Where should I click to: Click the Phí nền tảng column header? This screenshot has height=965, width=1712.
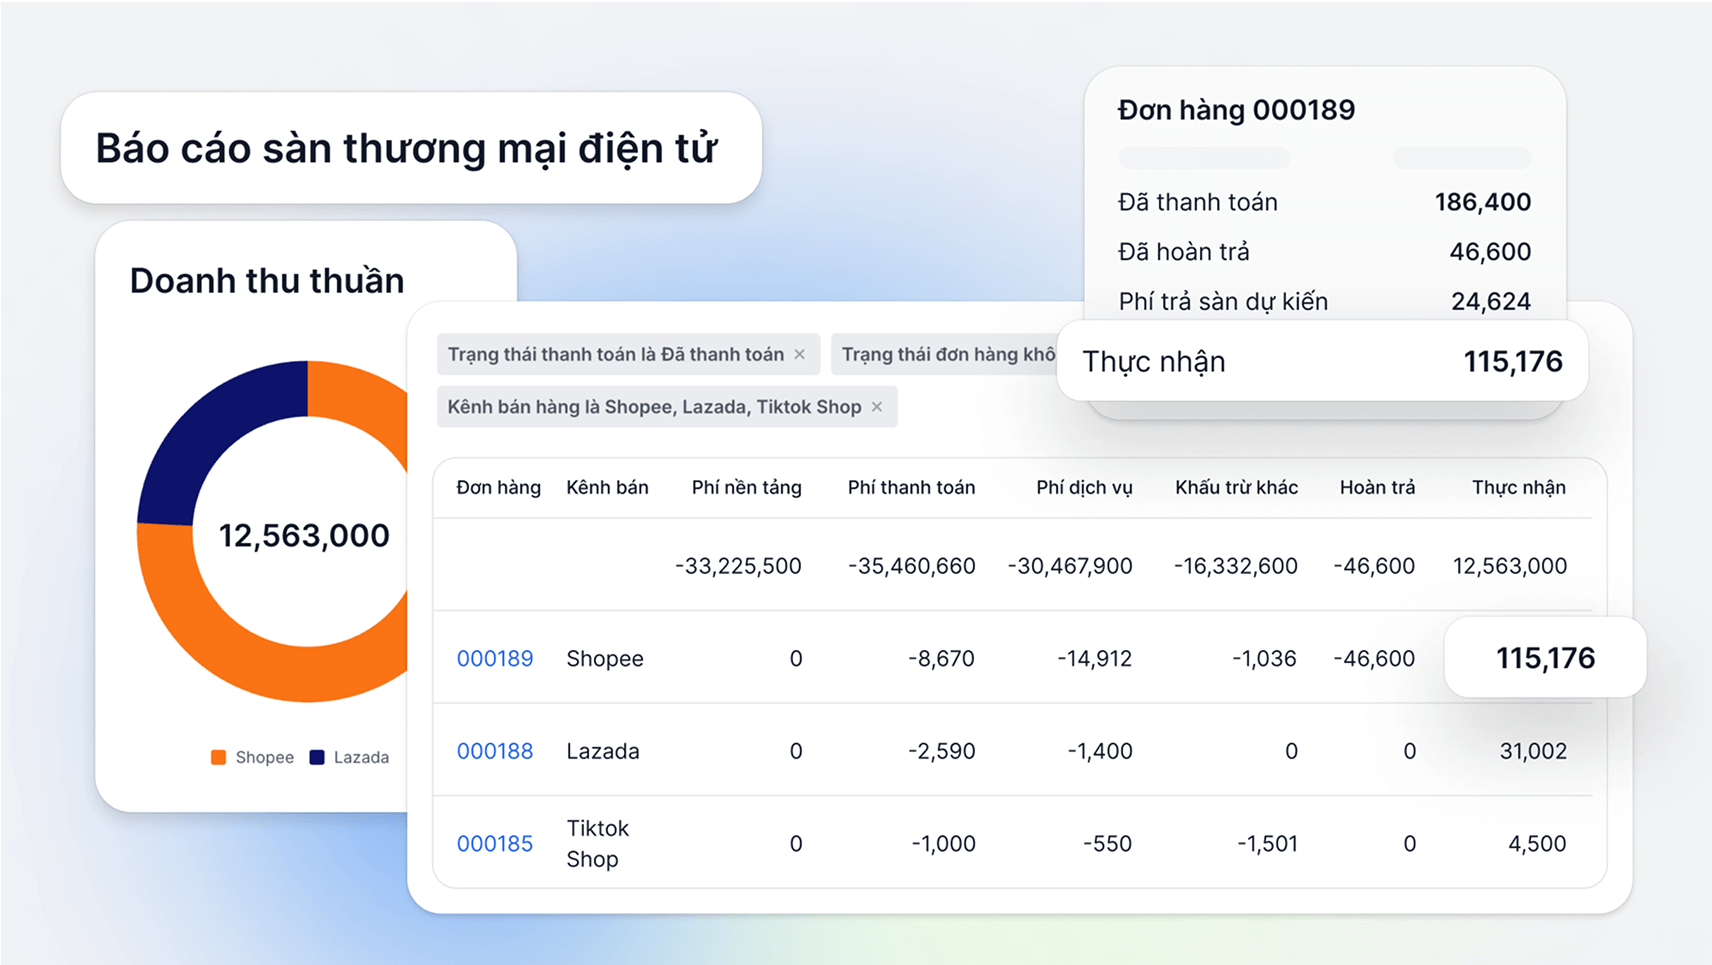click(x=746, y=487)
